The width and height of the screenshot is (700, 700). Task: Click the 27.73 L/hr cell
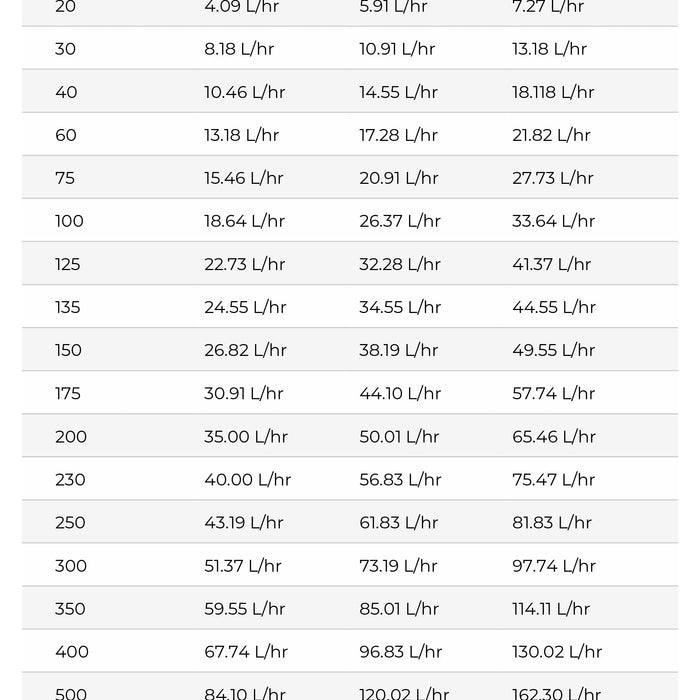tap(552, 178)
